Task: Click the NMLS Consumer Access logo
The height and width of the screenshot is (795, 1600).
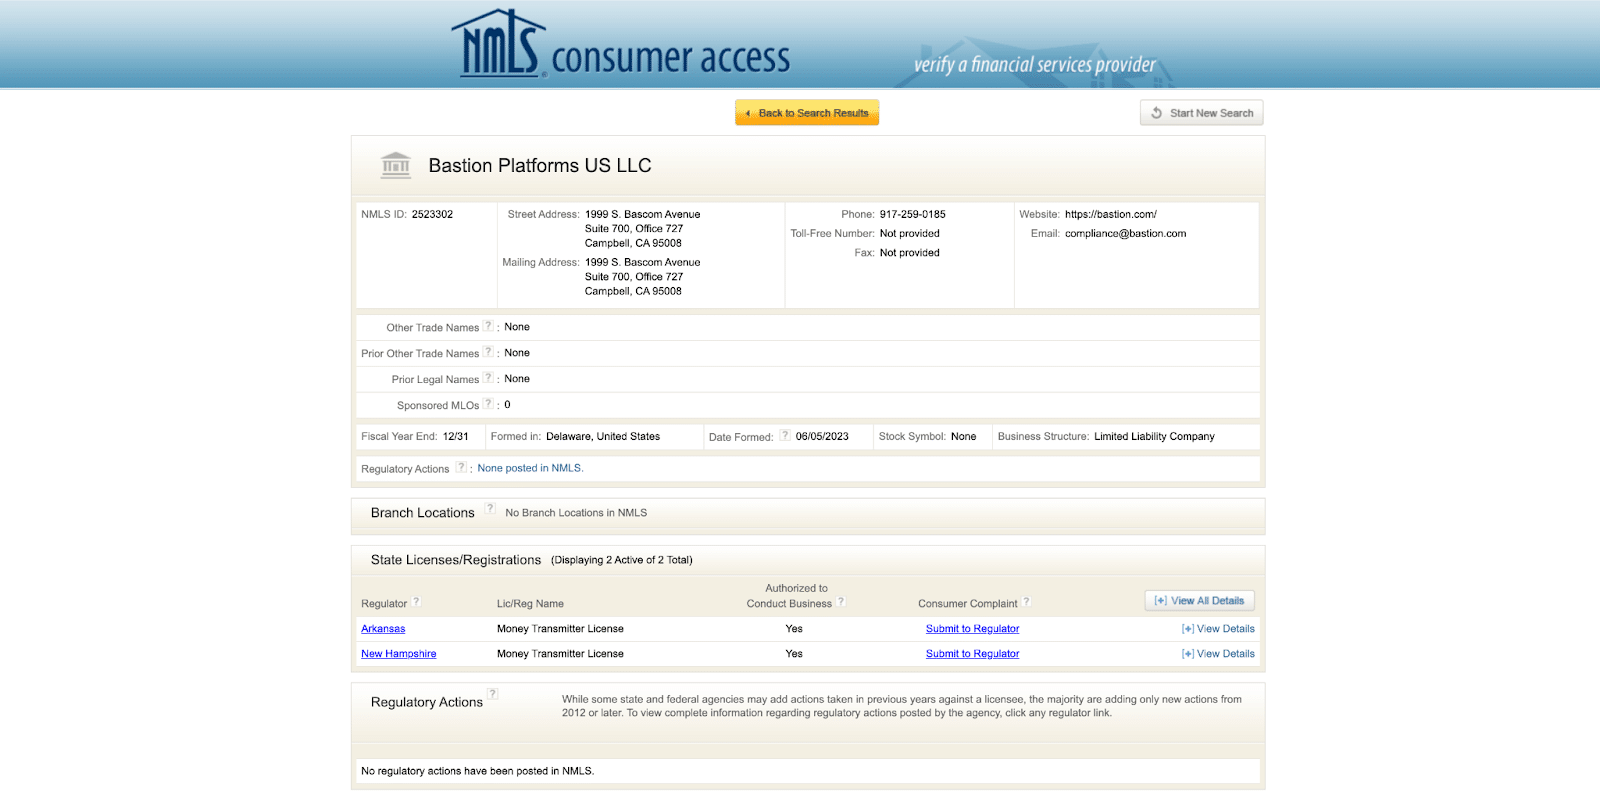Action: pyautogui.click(x=620, y=46)
